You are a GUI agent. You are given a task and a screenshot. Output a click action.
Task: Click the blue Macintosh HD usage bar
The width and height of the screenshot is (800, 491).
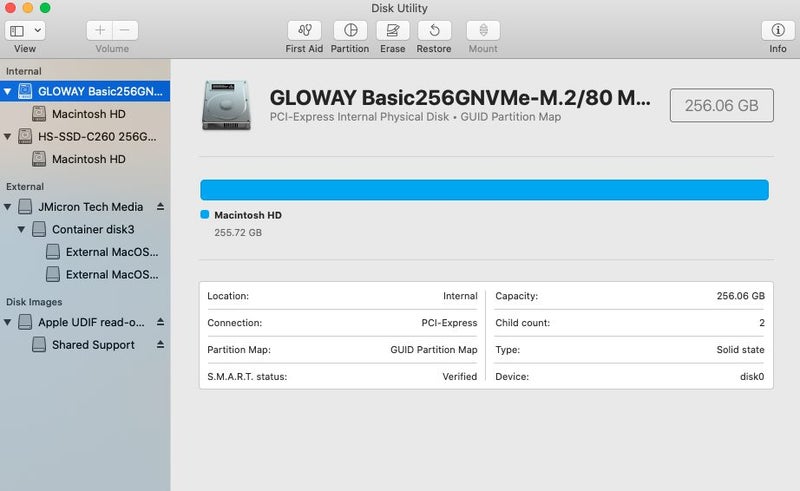pyautogui.click(x=484, y=190)
